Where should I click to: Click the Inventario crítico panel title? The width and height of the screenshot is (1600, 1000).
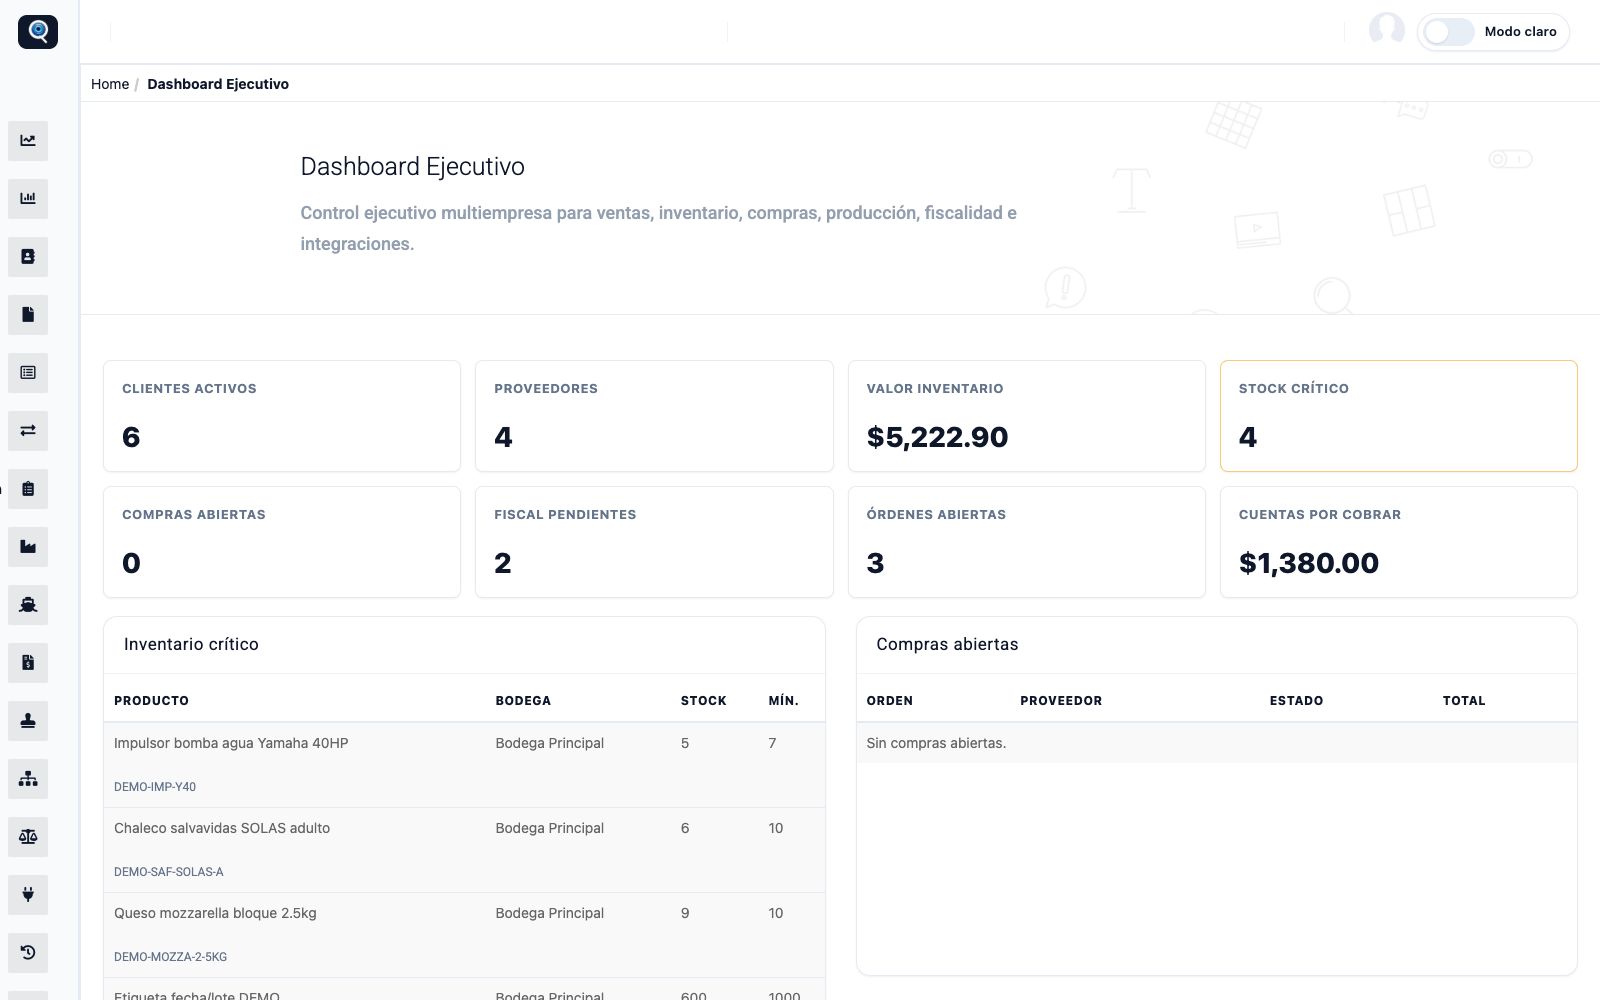tap(191, 644)
